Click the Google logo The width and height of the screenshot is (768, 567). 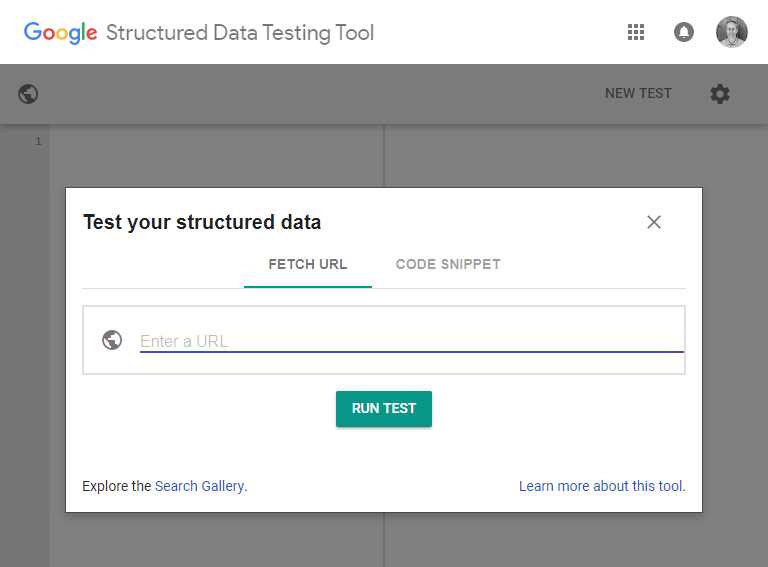61,33
